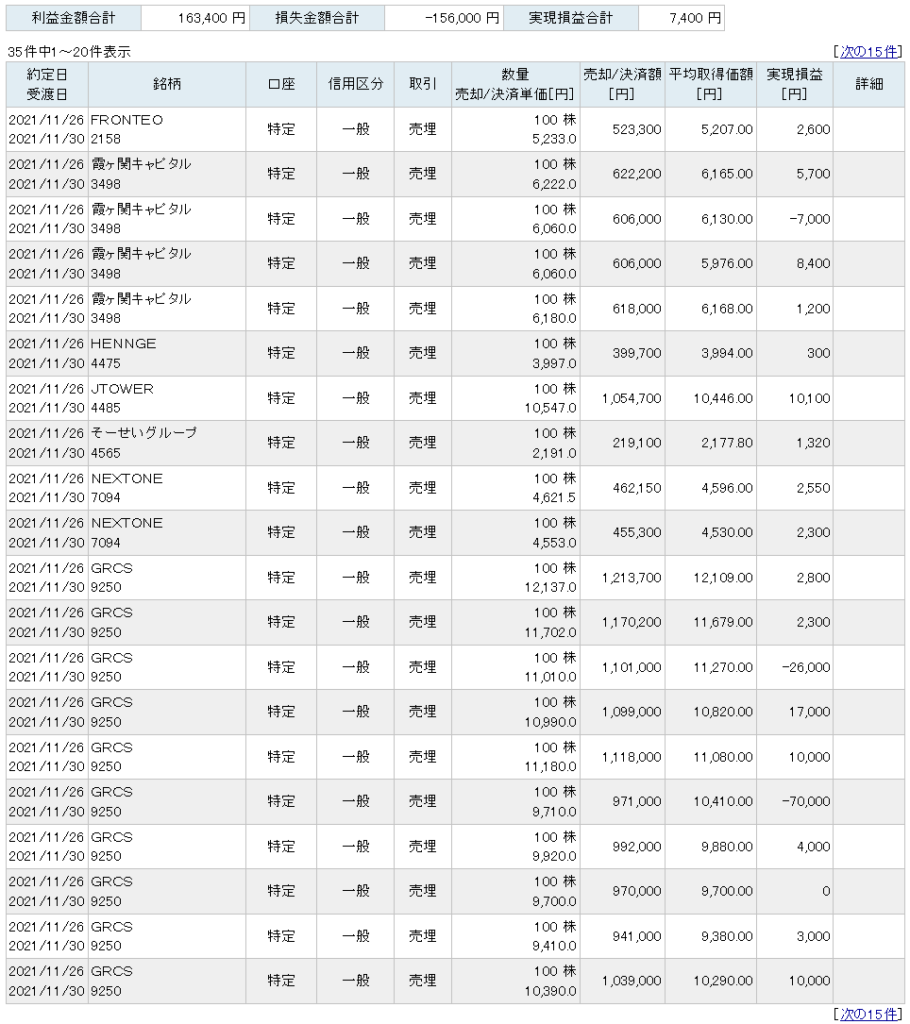910x1024 pixels.
Task: Select the 1,039,000 settlement amount
Action: 632,981
